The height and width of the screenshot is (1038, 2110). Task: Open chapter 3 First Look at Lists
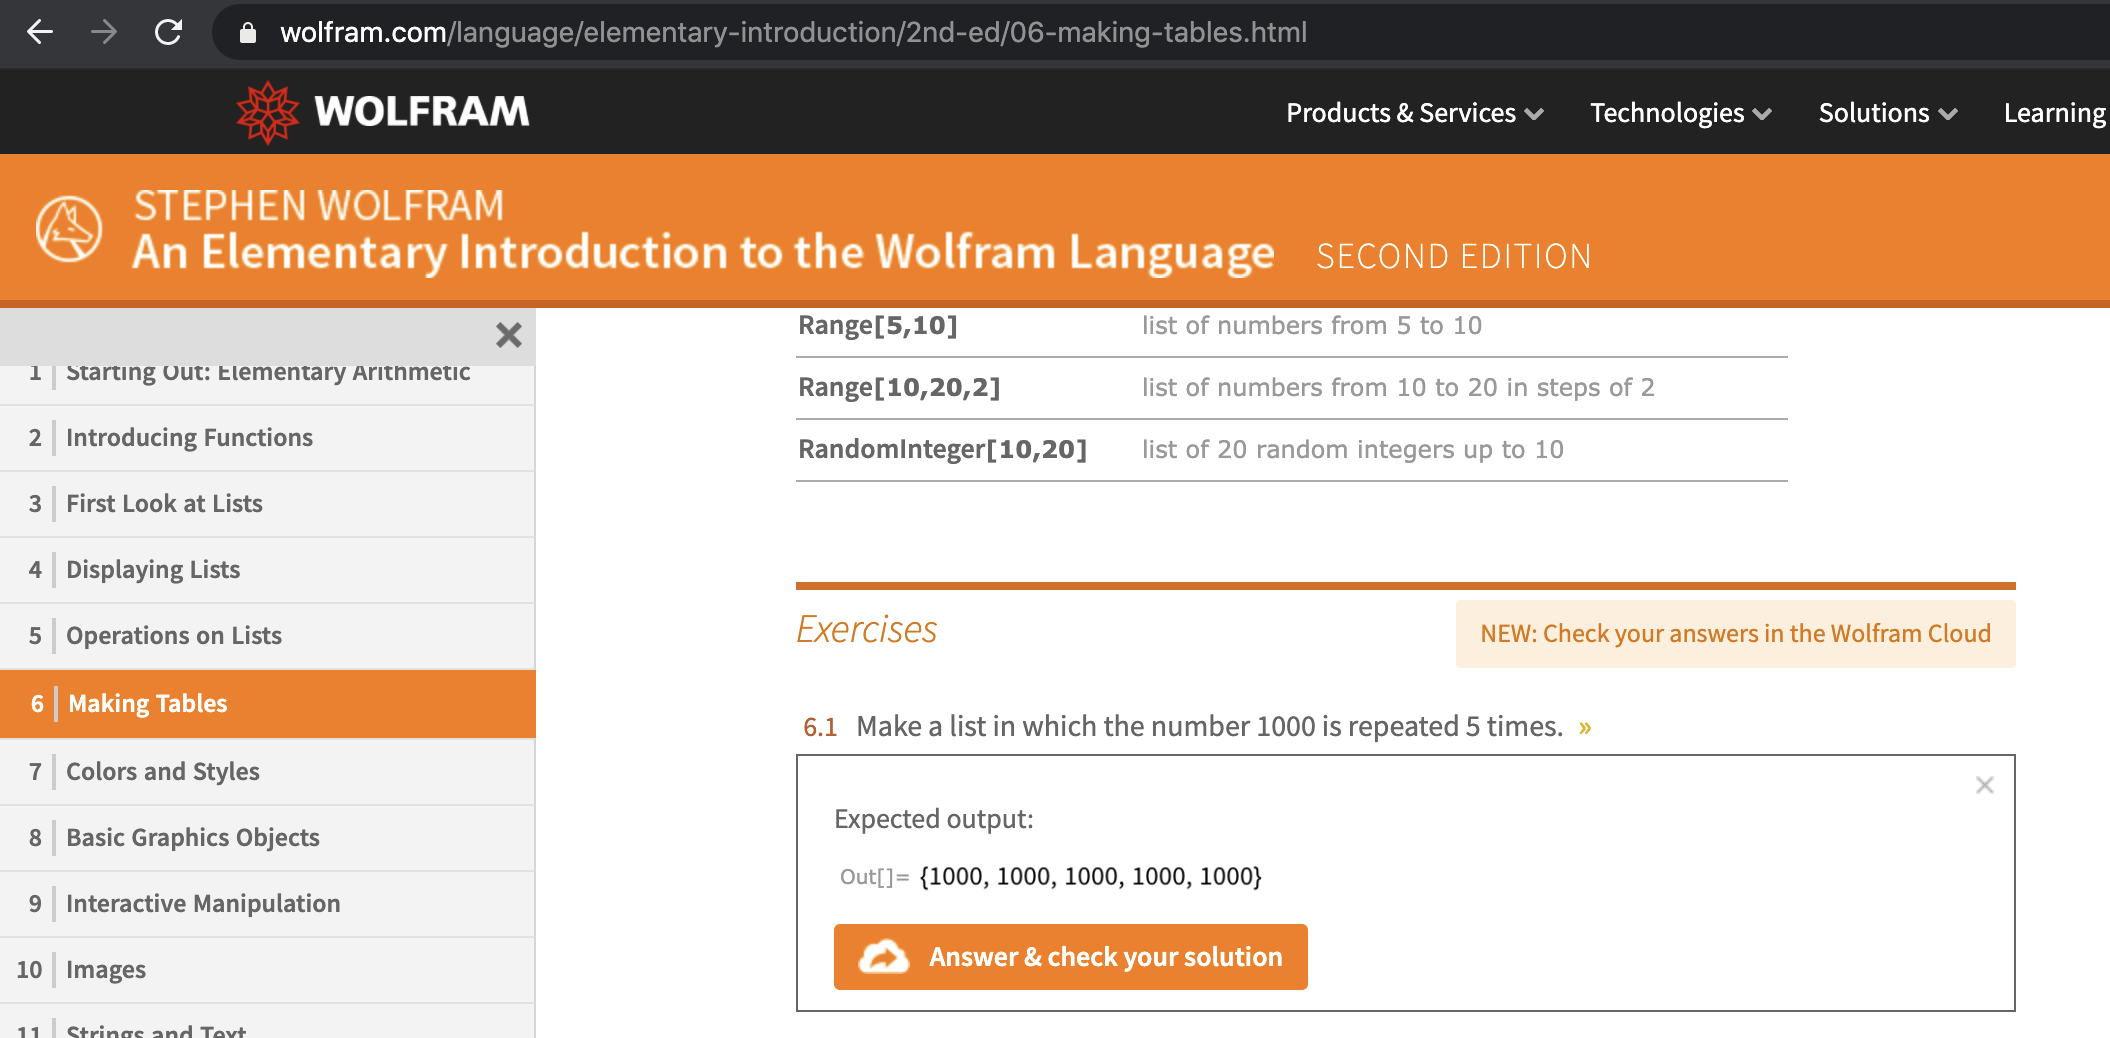pos(267,504)
